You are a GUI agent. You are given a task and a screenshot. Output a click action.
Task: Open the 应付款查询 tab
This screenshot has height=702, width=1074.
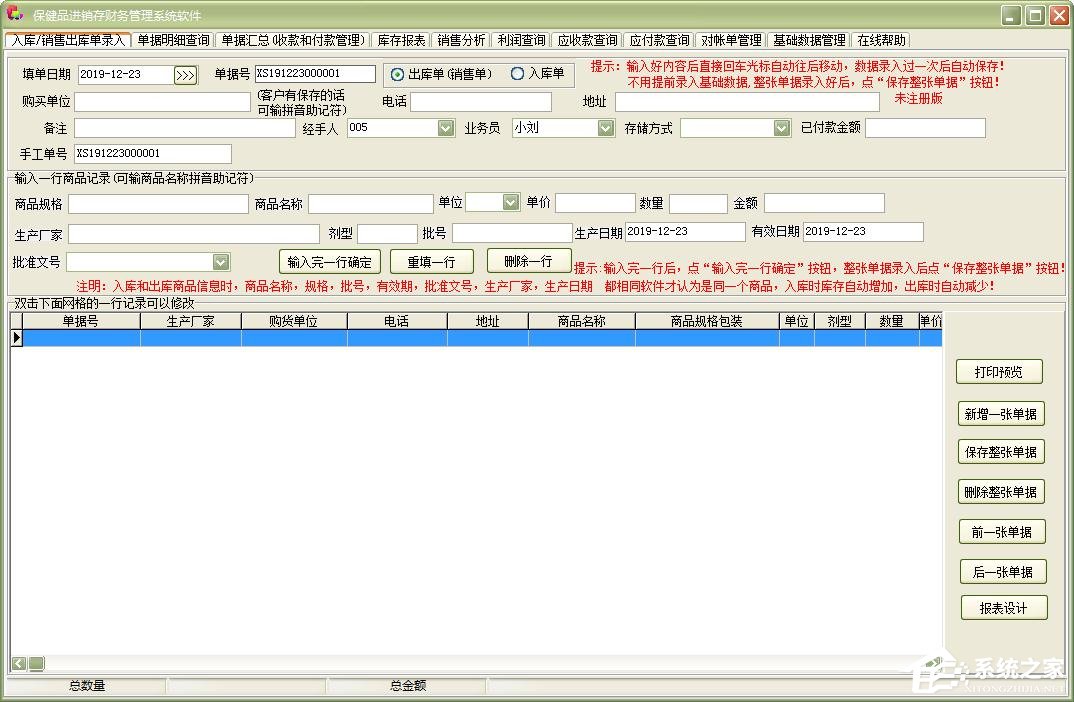click(x=659, y=40)
